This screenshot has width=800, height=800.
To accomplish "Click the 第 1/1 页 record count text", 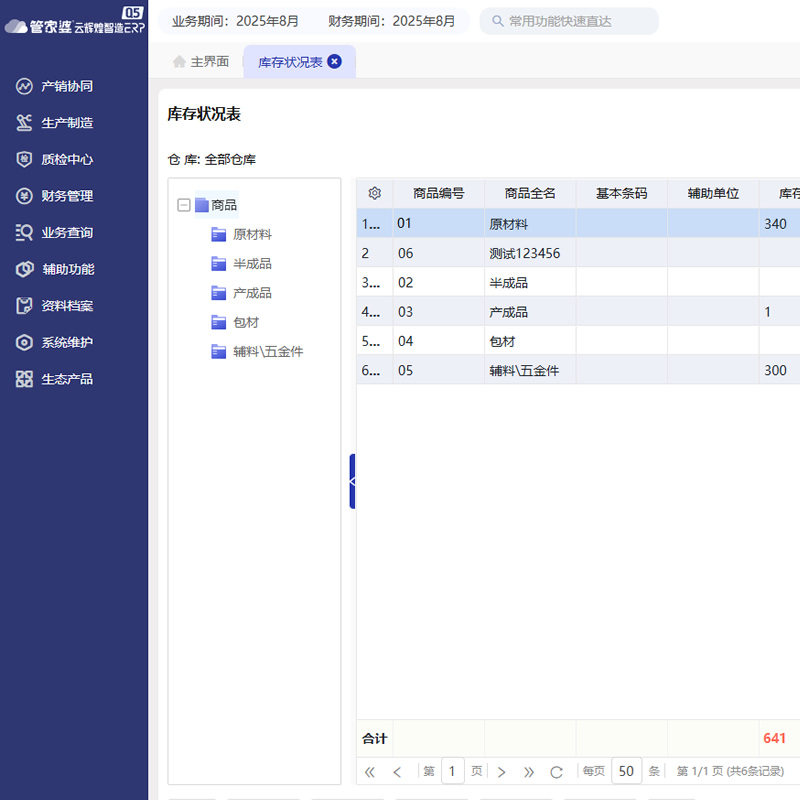I will pyautogui.click(x=730, y=771).
